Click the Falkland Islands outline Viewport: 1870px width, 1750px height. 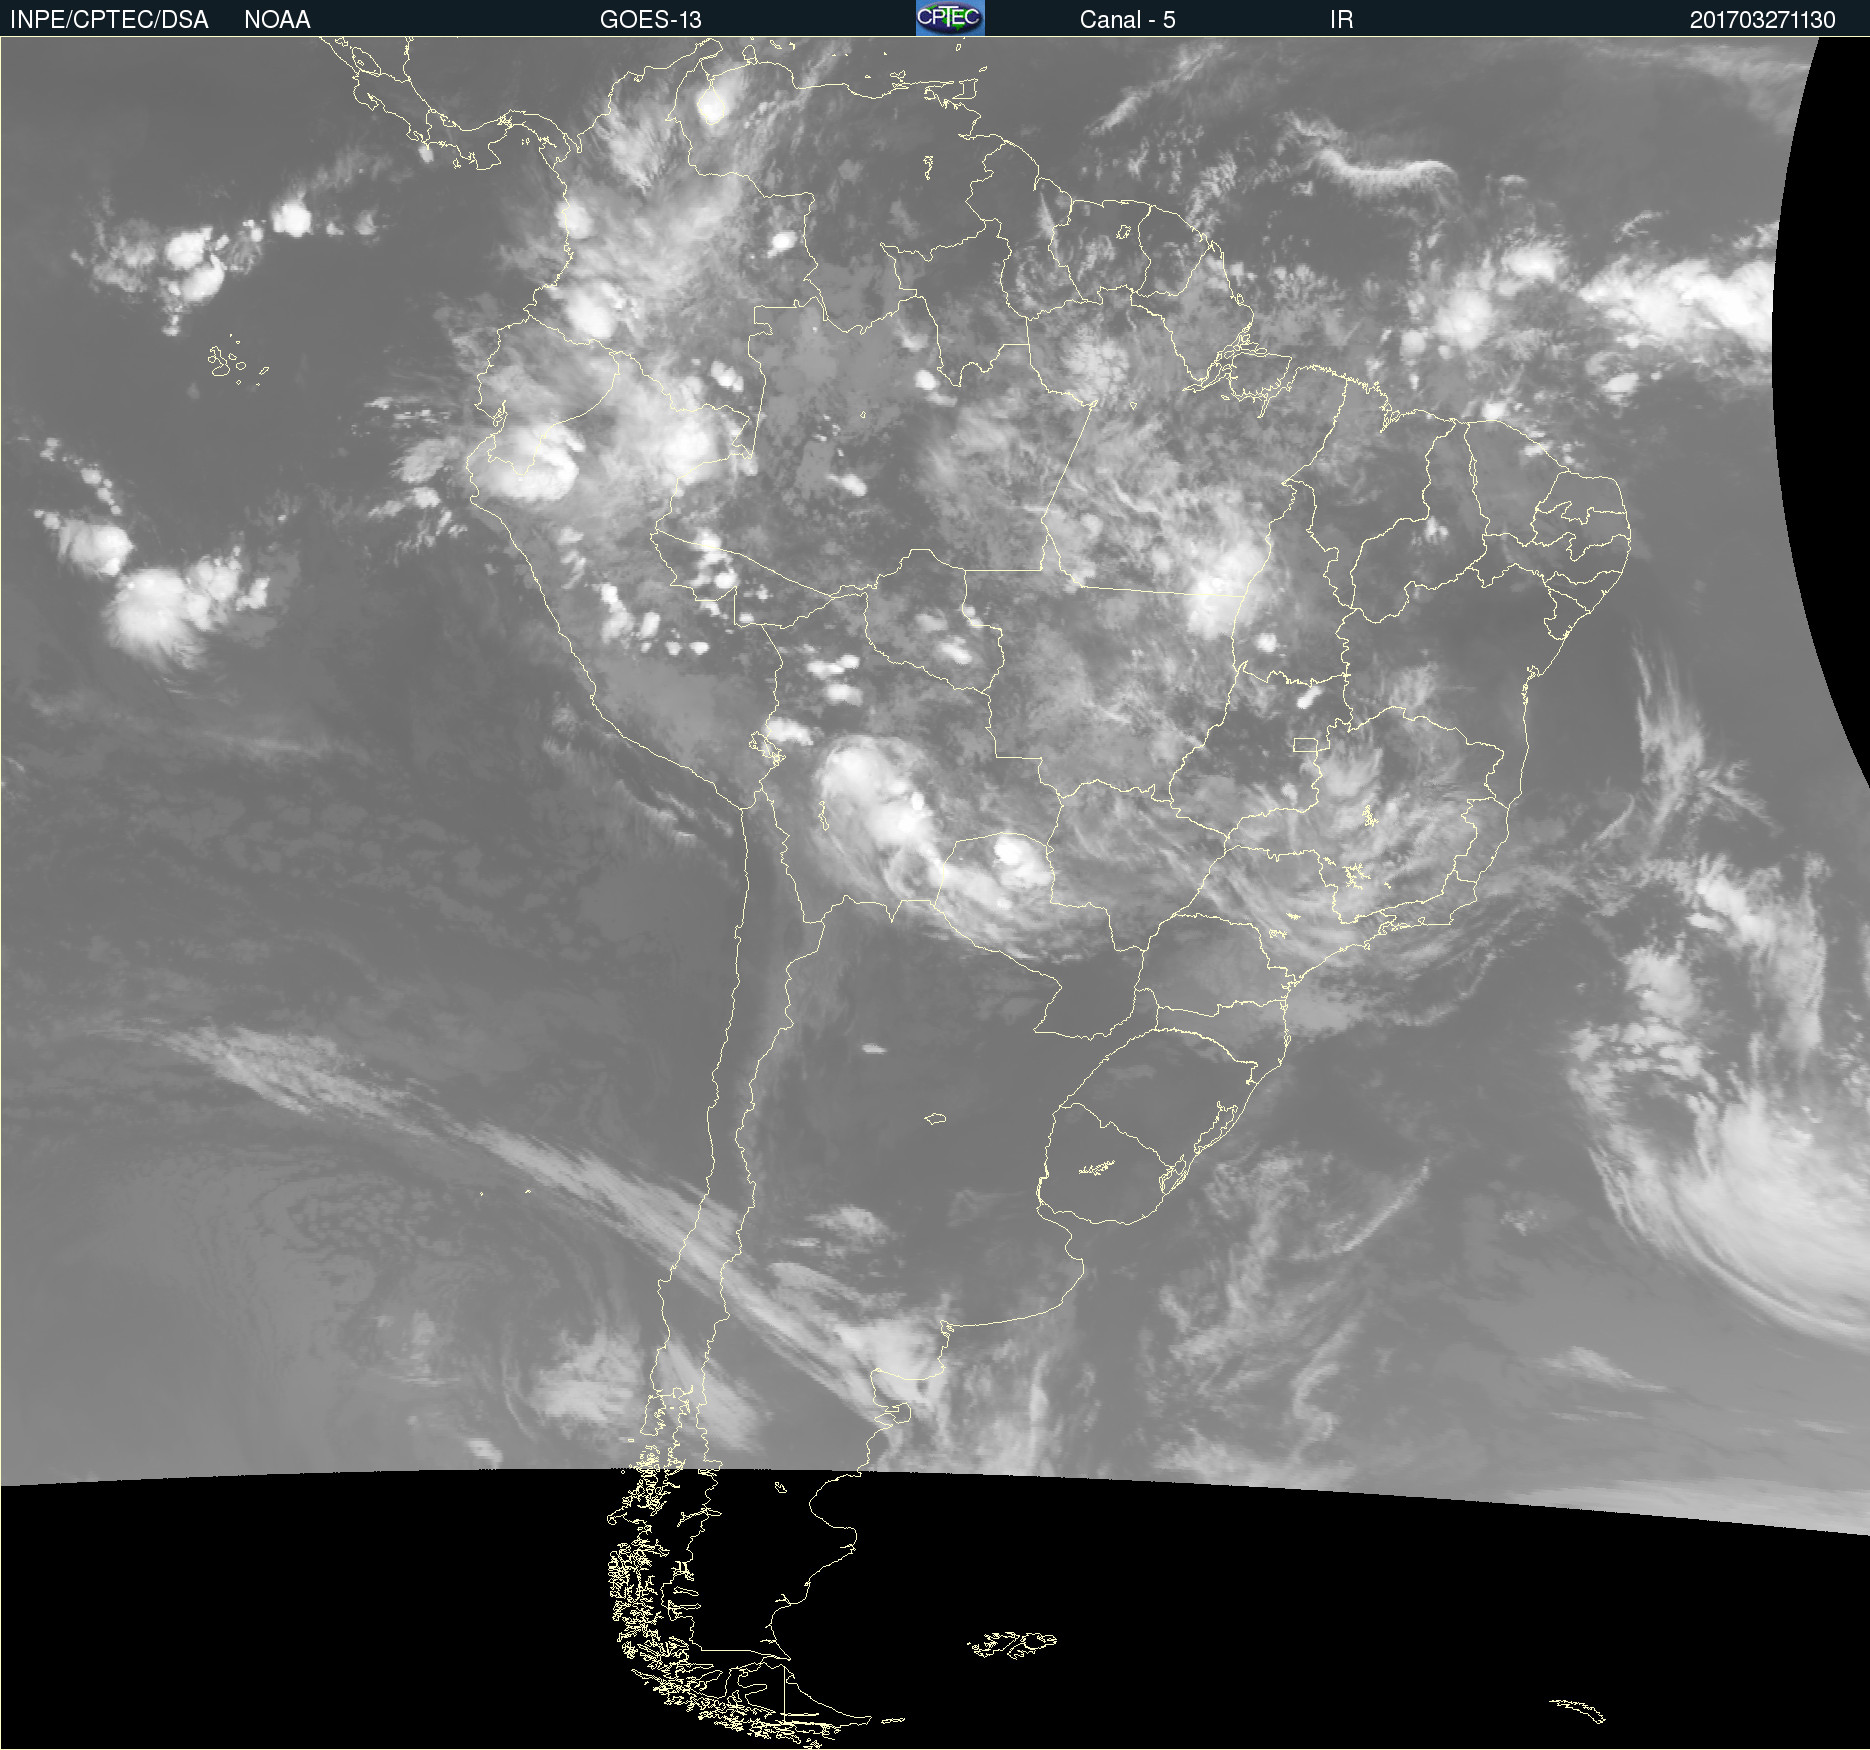pos(1012,1644)
